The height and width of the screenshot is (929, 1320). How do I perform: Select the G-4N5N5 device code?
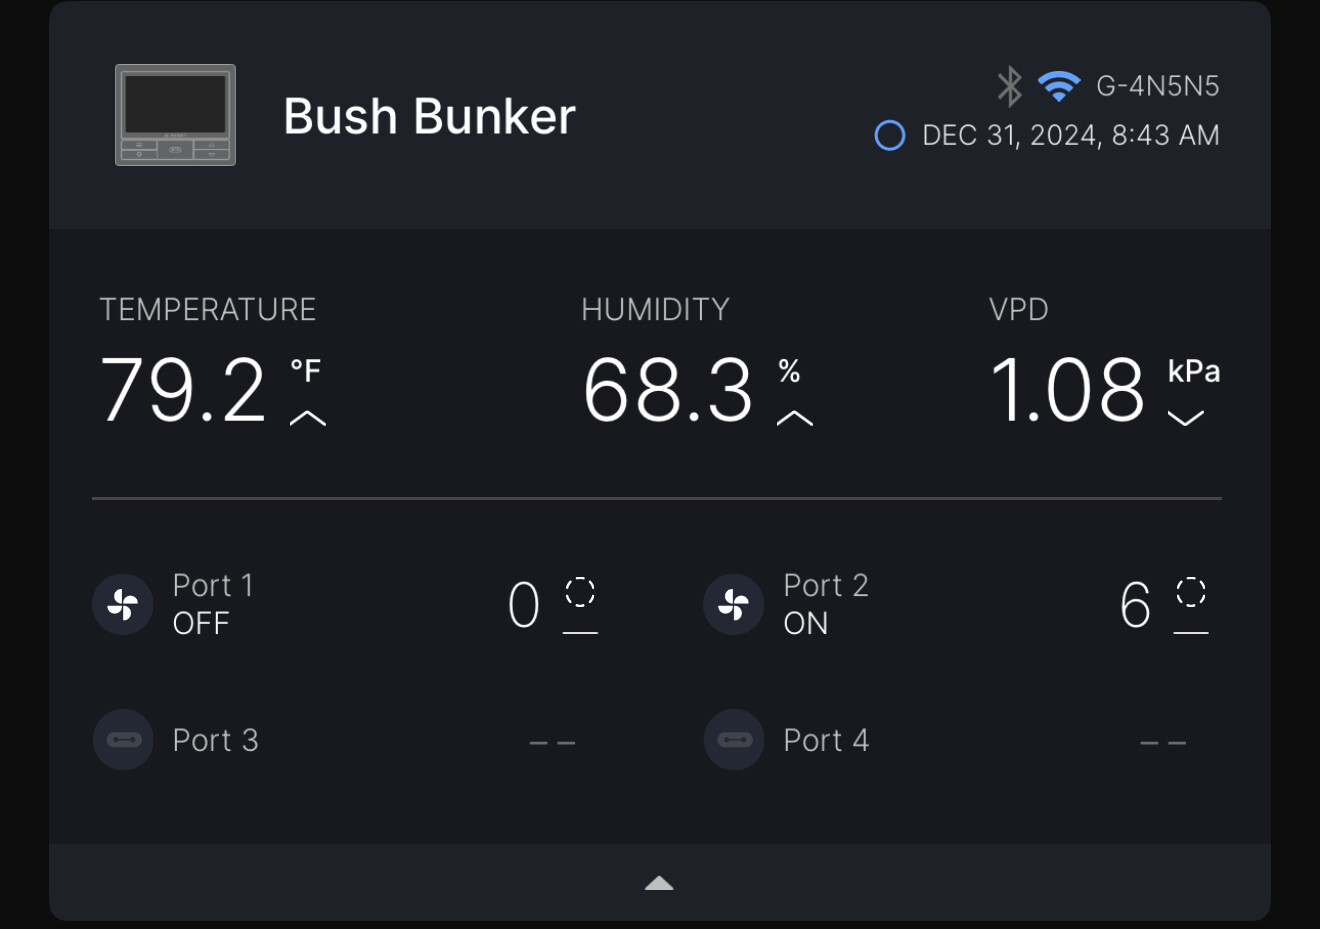(x=1158, y=86)
